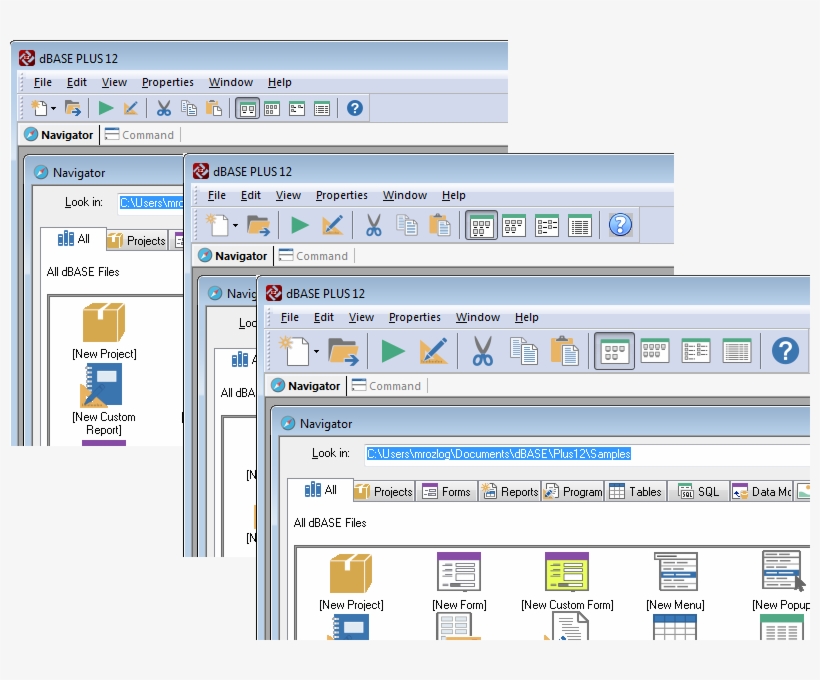Screen dimensions: 820x680
Task: Click [New Custom Form] icon
Action: [x=567, y=572]
